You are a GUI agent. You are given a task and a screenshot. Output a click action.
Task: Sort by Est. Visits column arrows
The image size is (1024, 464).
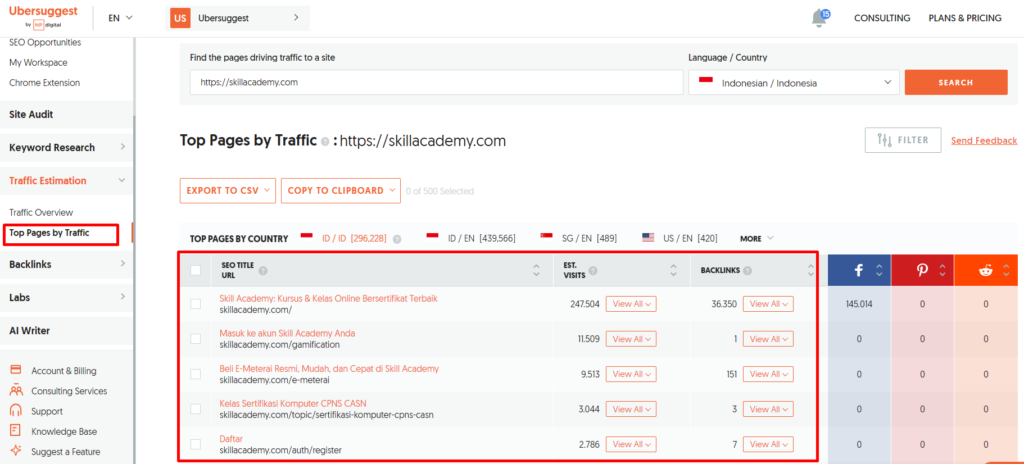click(673, 270)
